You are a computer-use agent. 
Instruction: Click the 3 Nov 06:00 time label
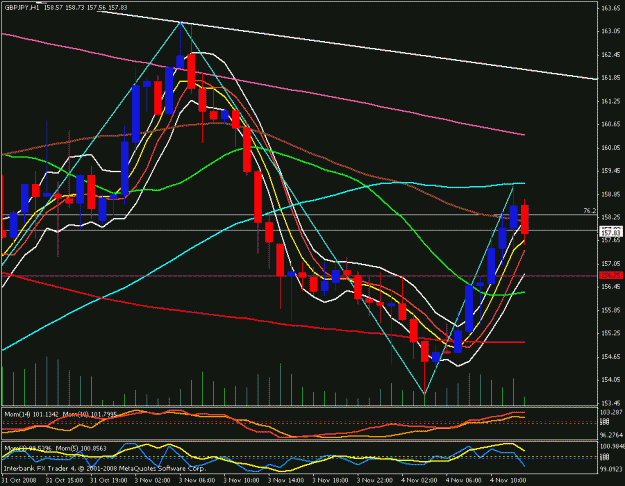[x=197, y=480]
